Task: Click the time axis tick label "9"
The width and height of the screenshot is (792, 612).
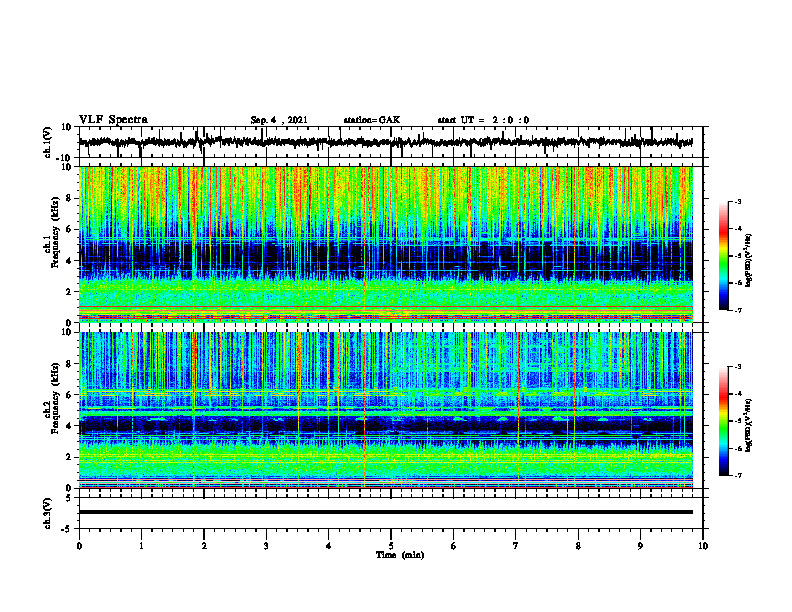Action: coord(640,546)
